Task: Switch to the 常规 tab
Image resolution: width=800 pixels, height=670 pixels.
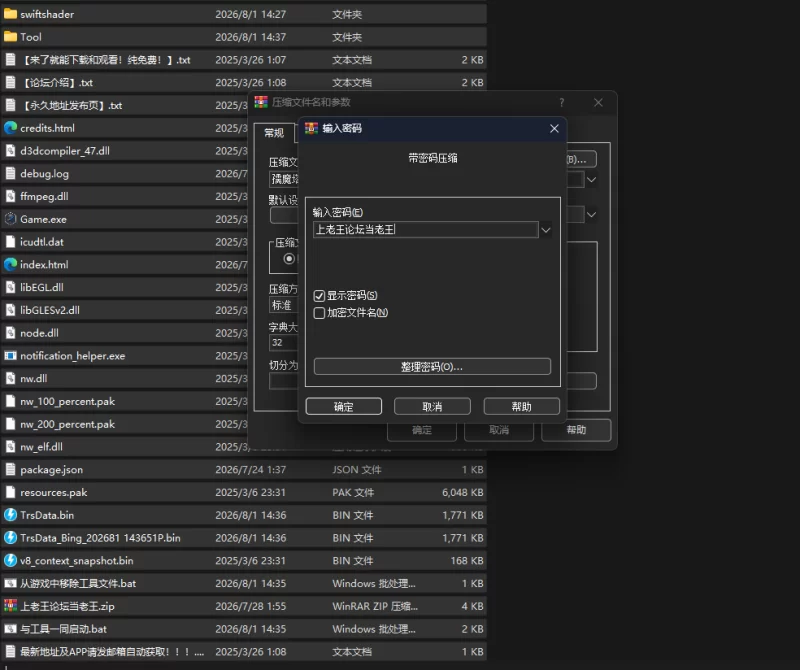Action: point(274,133)
